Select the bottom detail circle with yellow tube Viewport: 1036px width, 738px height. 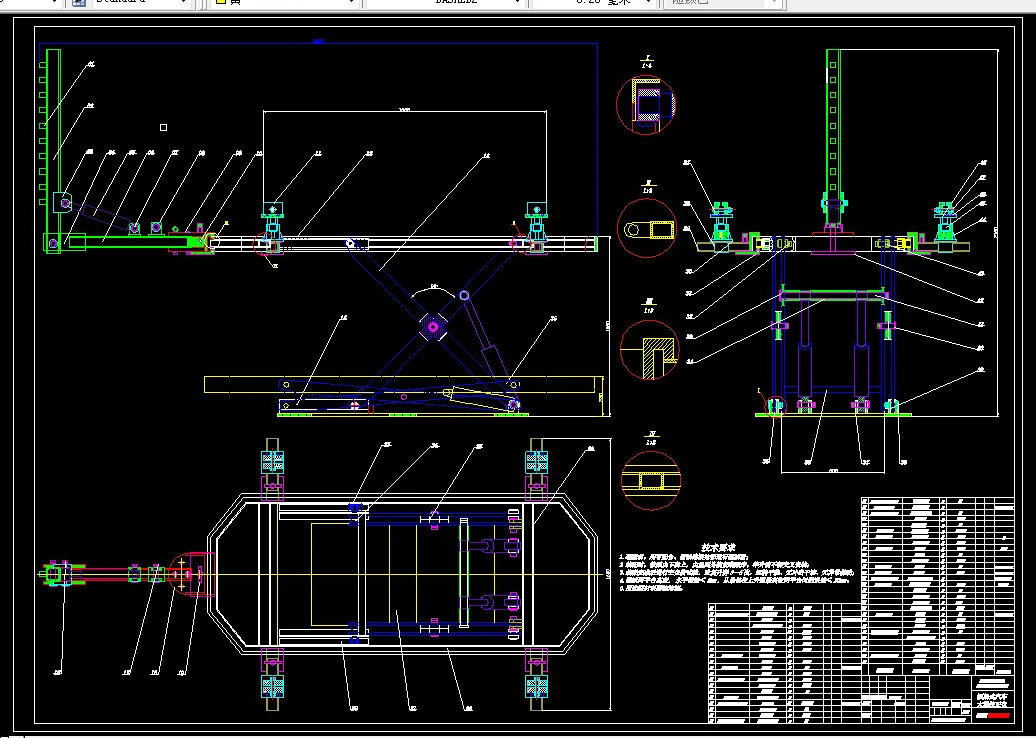(651, 480)
